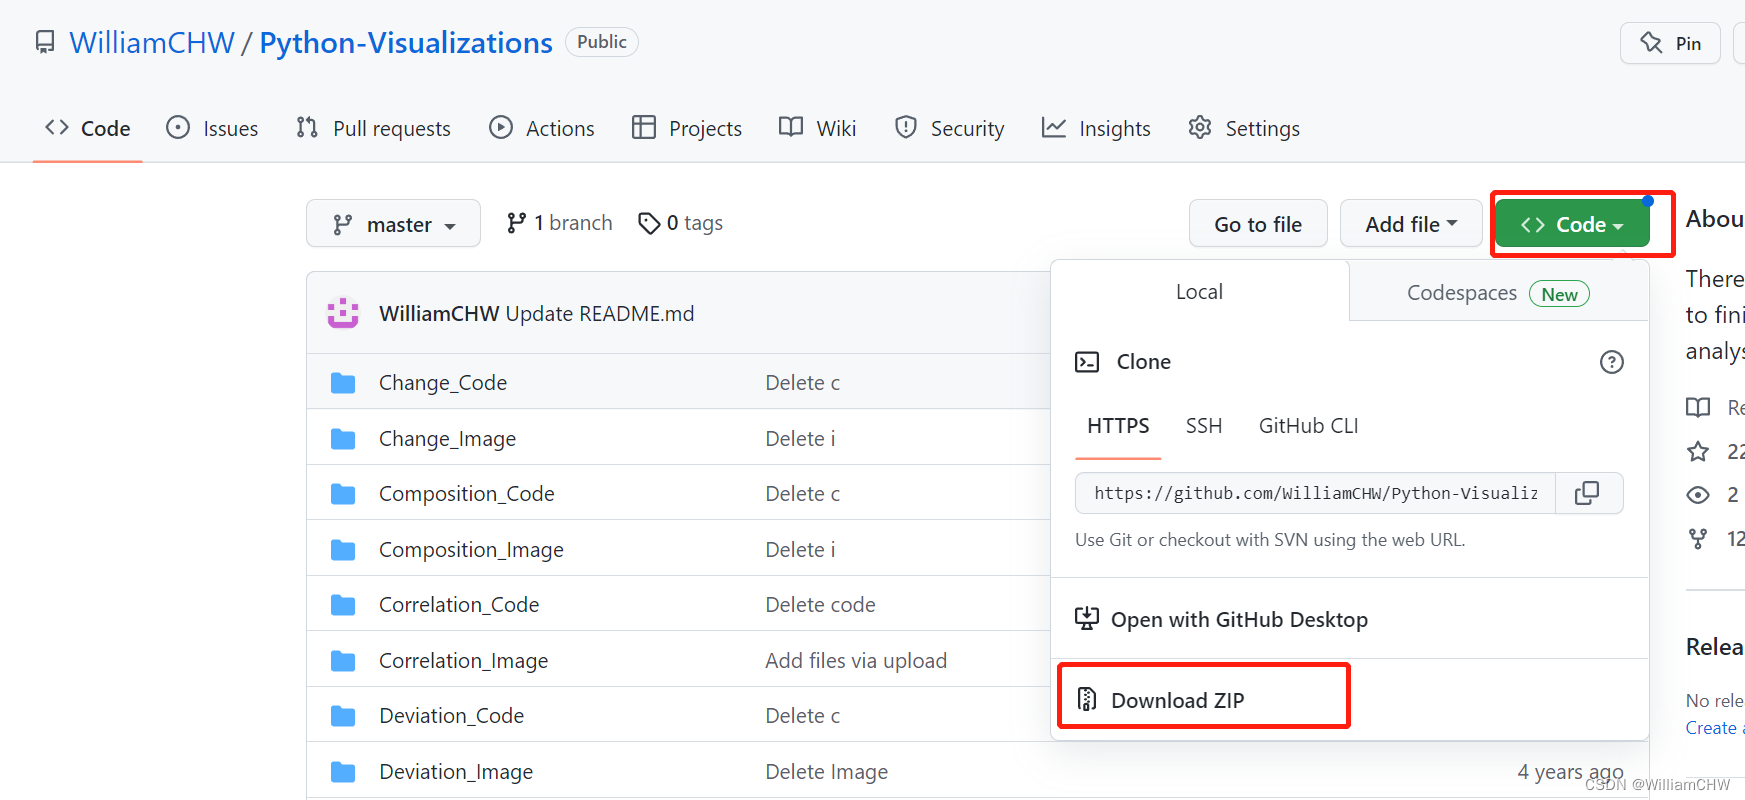The height and width of the screenshot is (800, 1745).
Task: Click the star icon in About sidebar
Action: pos(1698,452)
